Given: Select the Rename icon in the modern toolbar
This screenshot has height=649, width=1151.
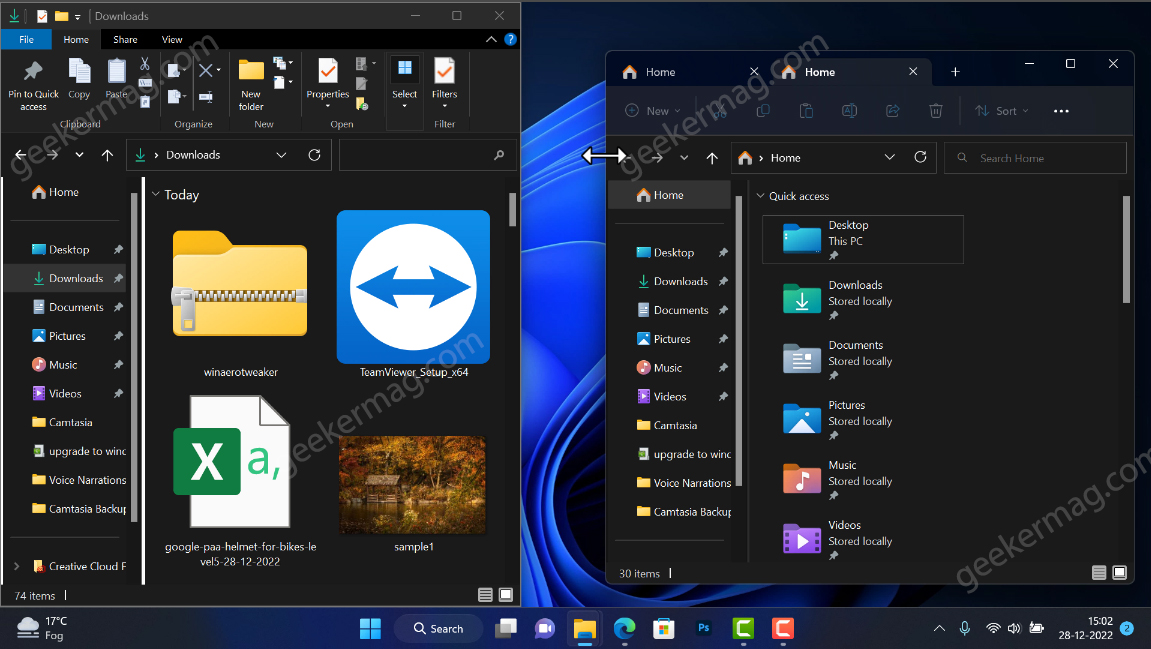Looking at the screenshot, I should (849, 111).
